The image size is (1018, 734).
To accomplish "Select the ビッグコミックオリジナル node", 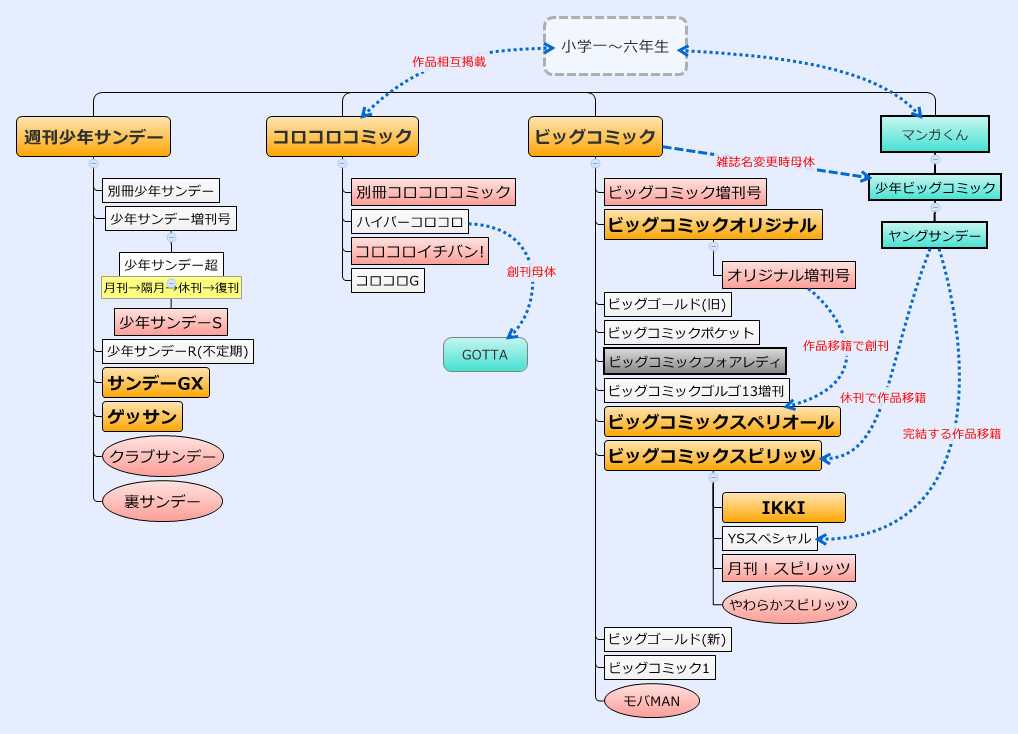I will click(x=713, y=225).
